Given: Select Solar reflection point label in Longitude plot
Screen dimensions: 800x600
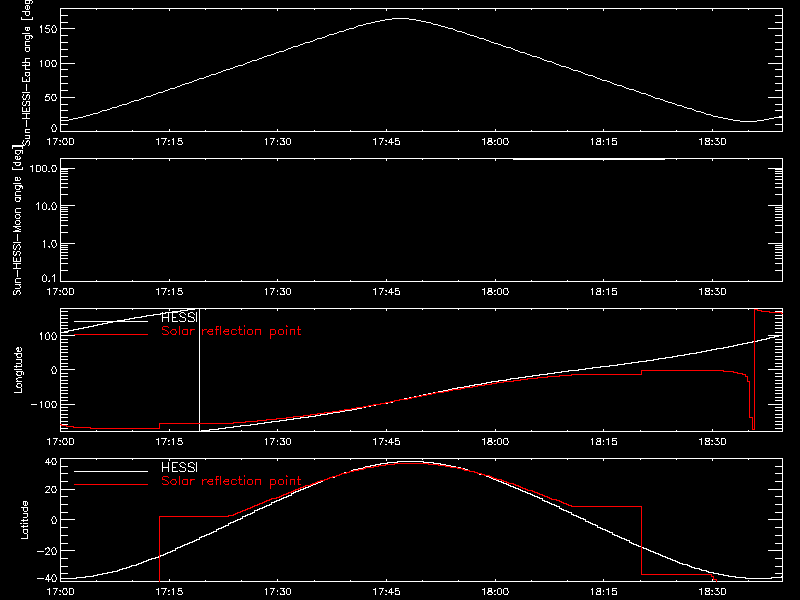Looking at the screenshot, I should click(231, 331).
